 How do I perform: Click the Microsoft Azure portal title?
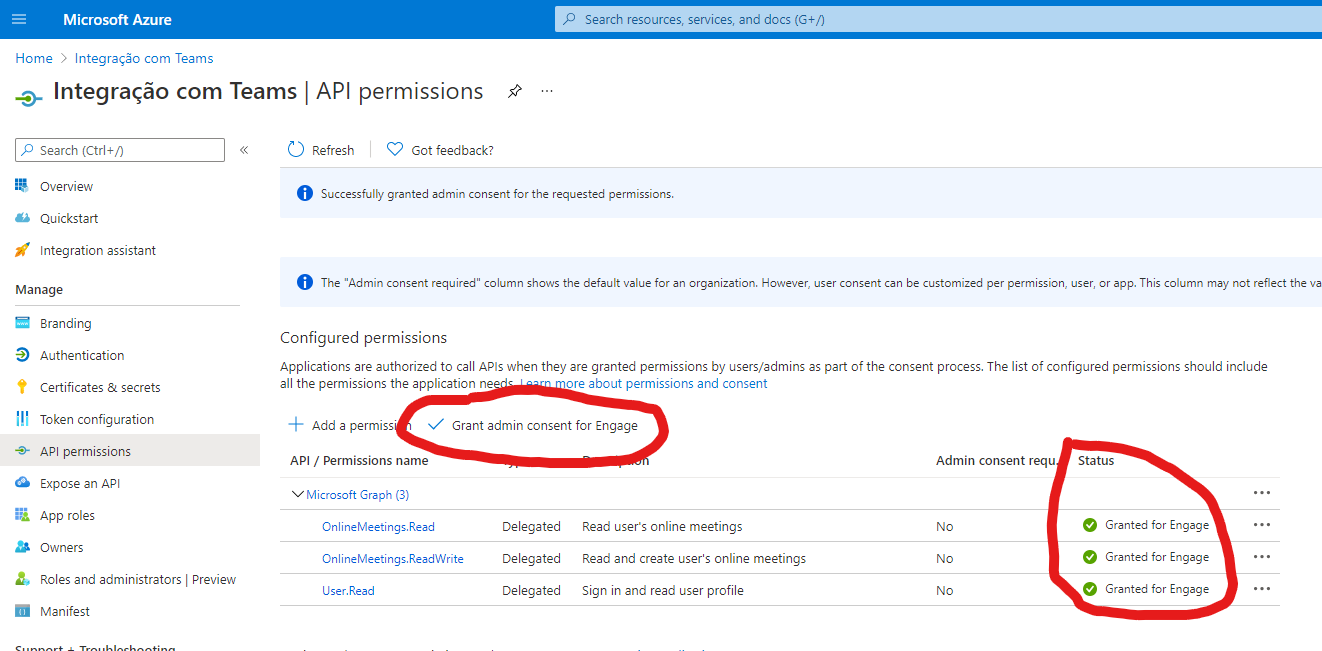click(117, 19)
